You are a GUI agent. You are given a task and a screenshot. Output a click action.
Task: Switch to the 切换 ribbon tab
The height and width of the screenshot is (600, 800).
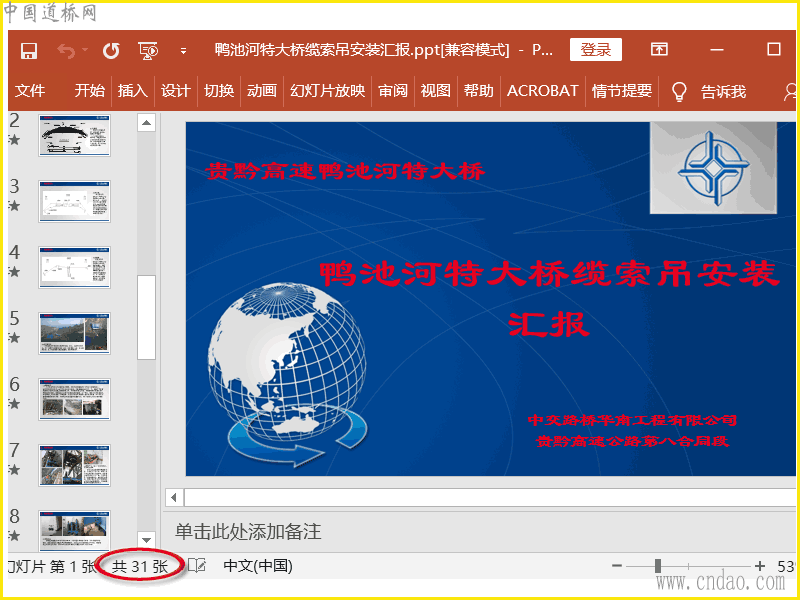(x=219, y=91)
